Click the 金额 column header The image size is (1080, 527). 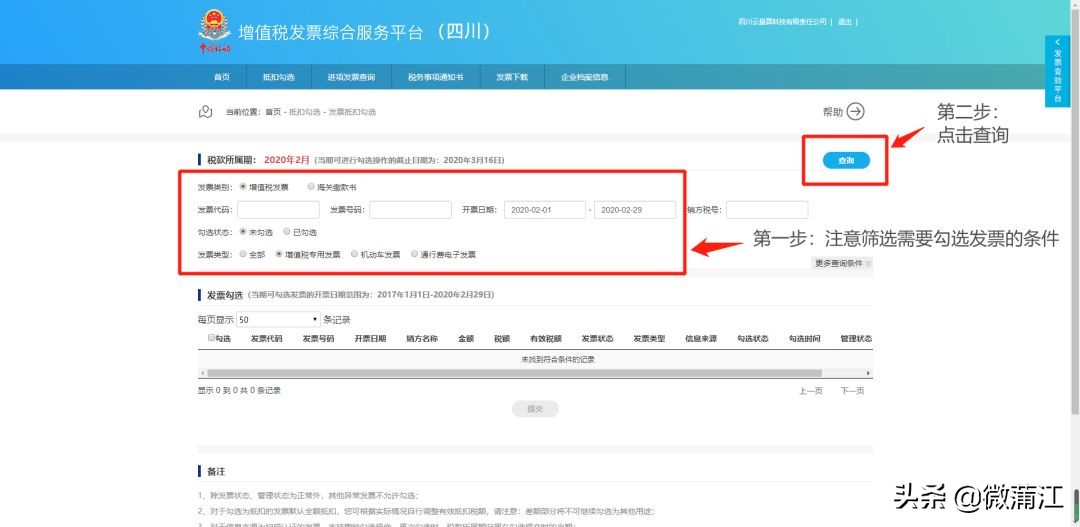(x=466, y=339)
